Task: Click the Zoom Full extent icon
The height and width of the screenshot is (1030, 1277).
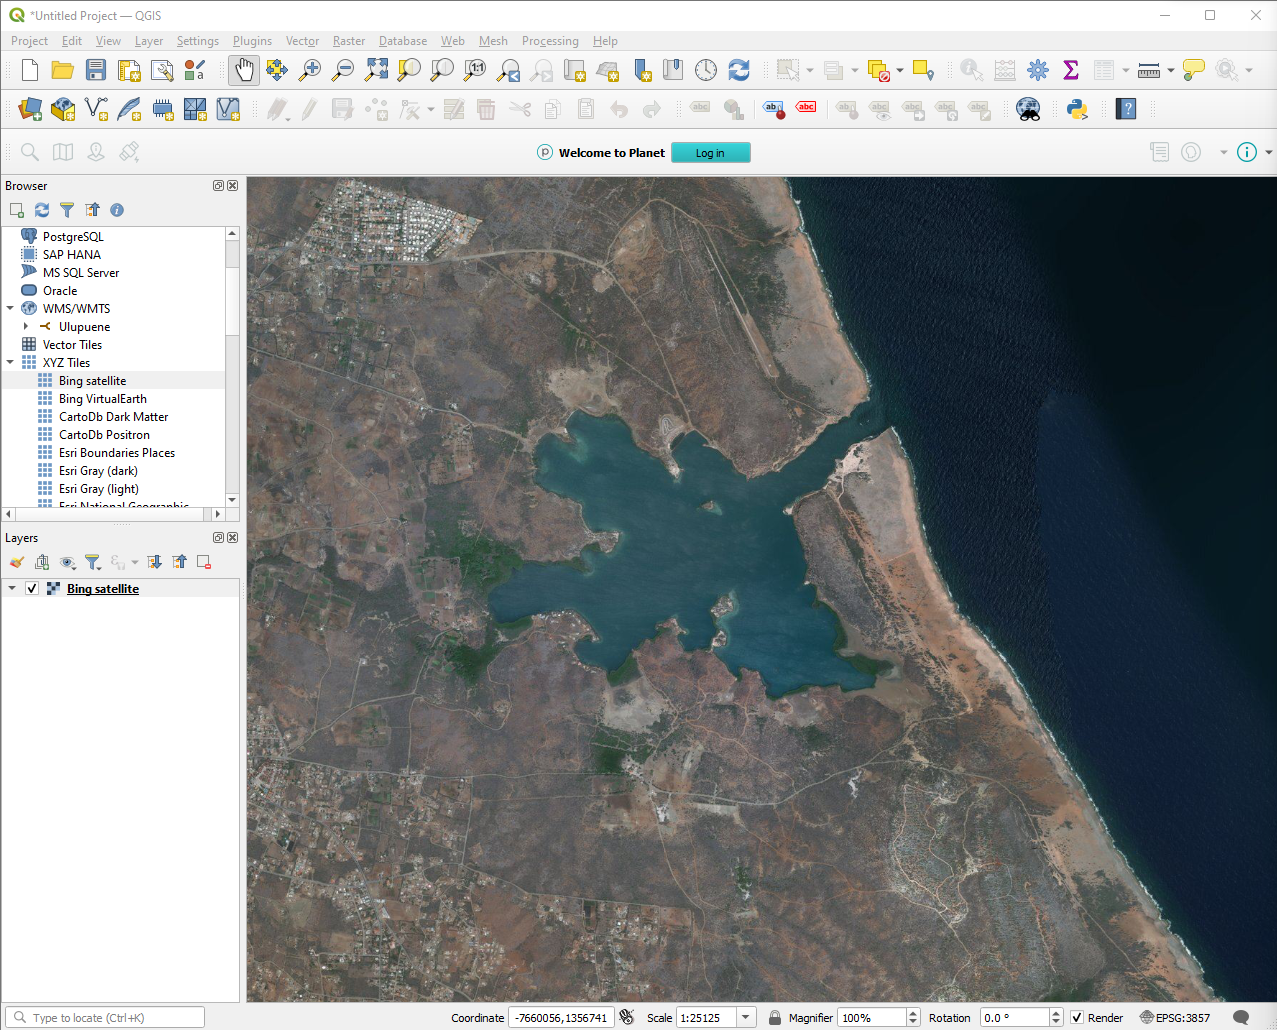Action: [x=376, y=70]
